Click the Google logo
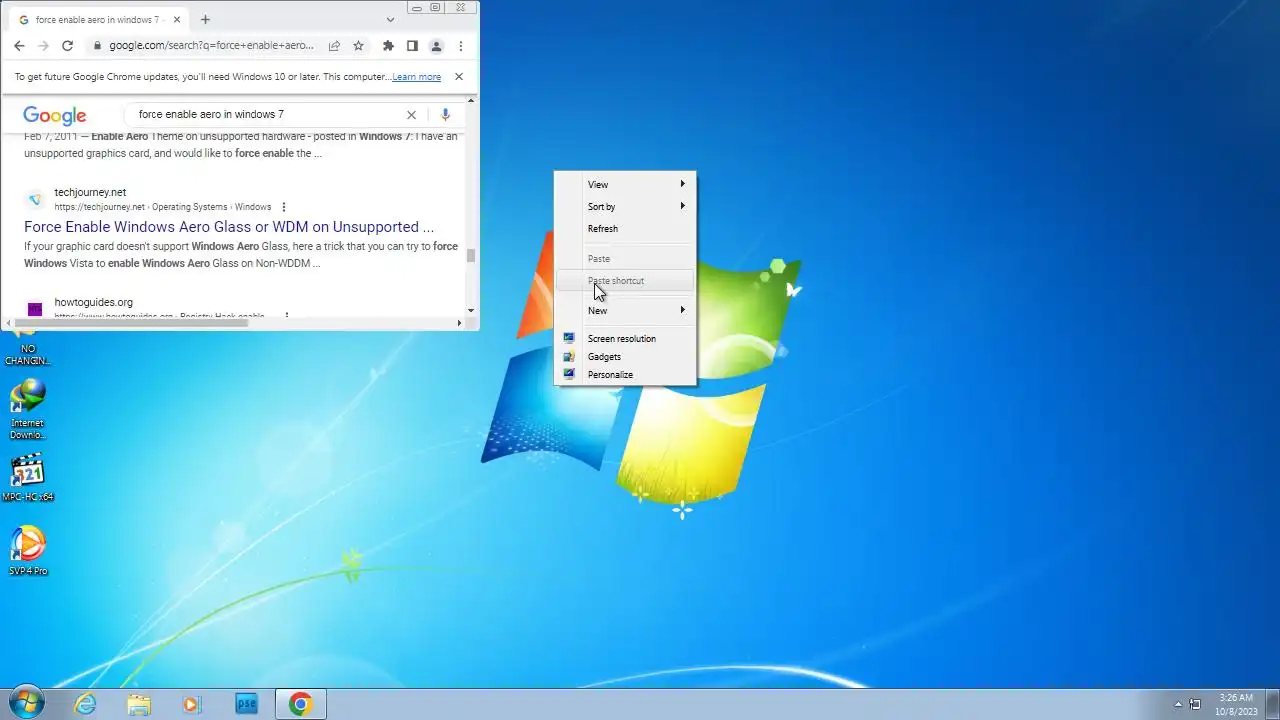The height and width of the screenshot is (720, 1280). [x=55, y=115]
